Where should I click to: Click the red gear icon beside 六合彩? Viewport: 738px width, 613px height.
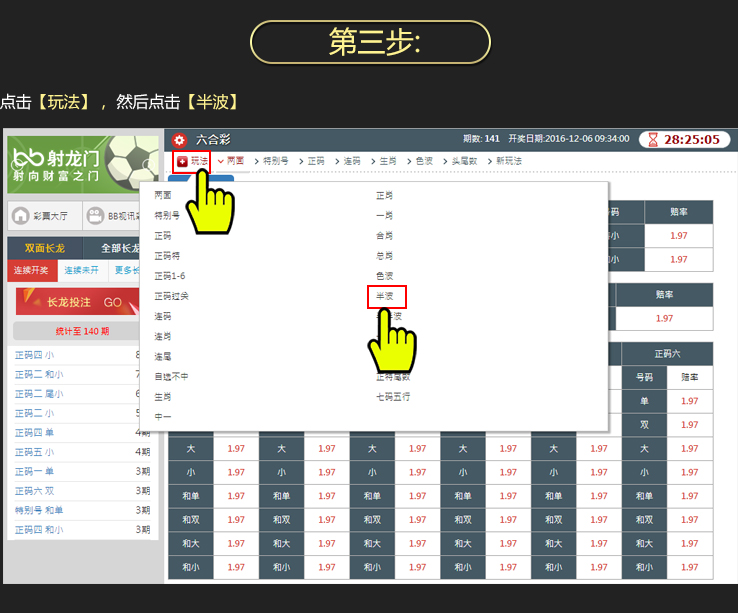(x=179, y=140)
